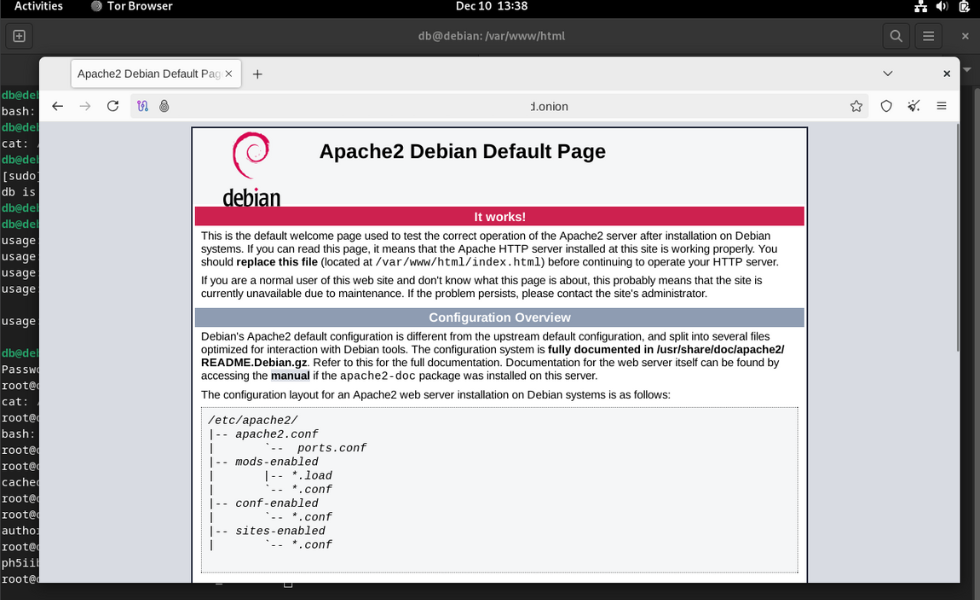Click the browser forward arrow
Screen dimensions: 980x600
click(x=85, y=106)
